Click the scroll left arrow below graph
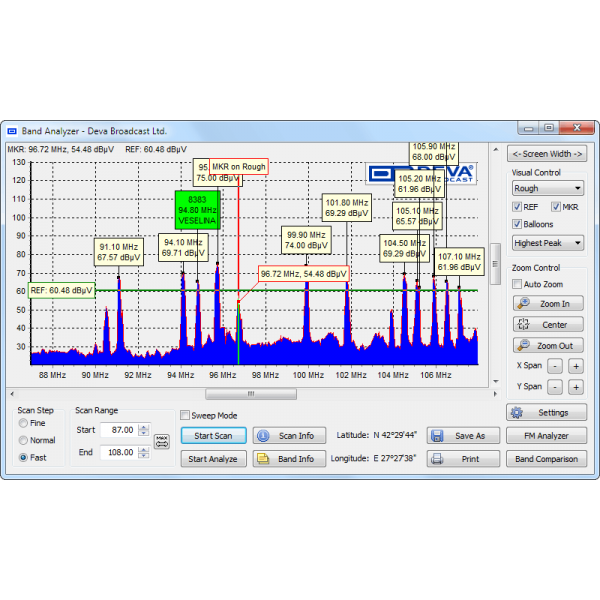The width and height of the screenshot is (600, 600). point(12,394)
